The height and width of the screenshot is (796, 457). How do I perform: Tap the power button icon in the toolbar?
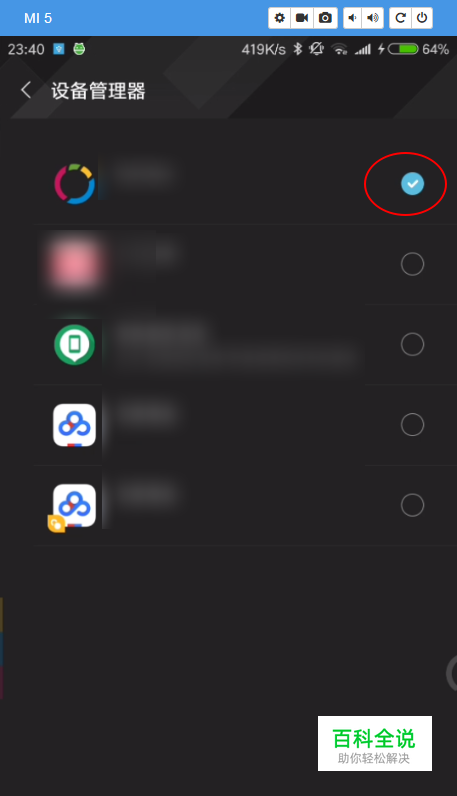(x=422, y=18)
